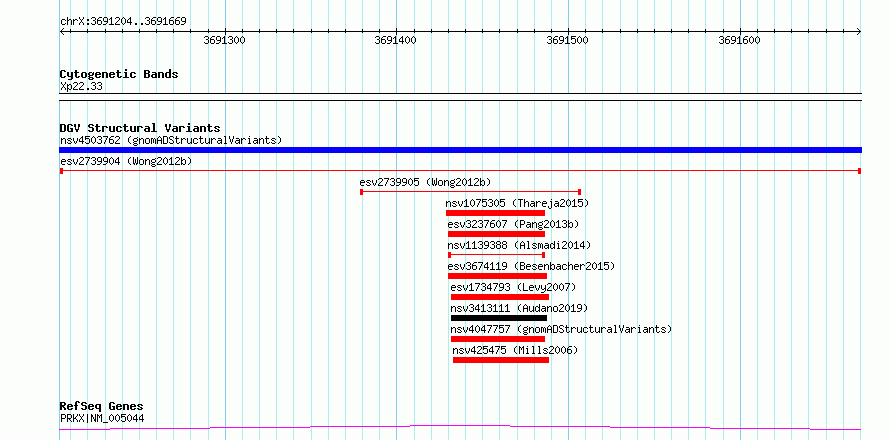The width and height of the screenshot is (890, 440).
Task: Click the 3691500 ruler position label
Action: (x=567, y=40)
